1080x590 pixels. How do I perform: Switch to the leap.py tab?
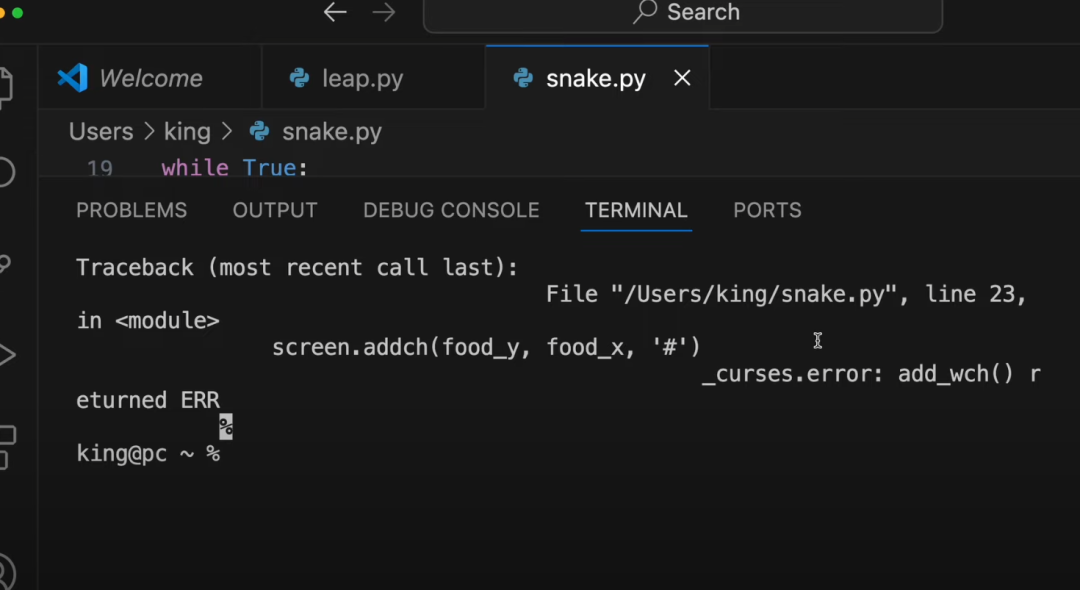point(362,78)
